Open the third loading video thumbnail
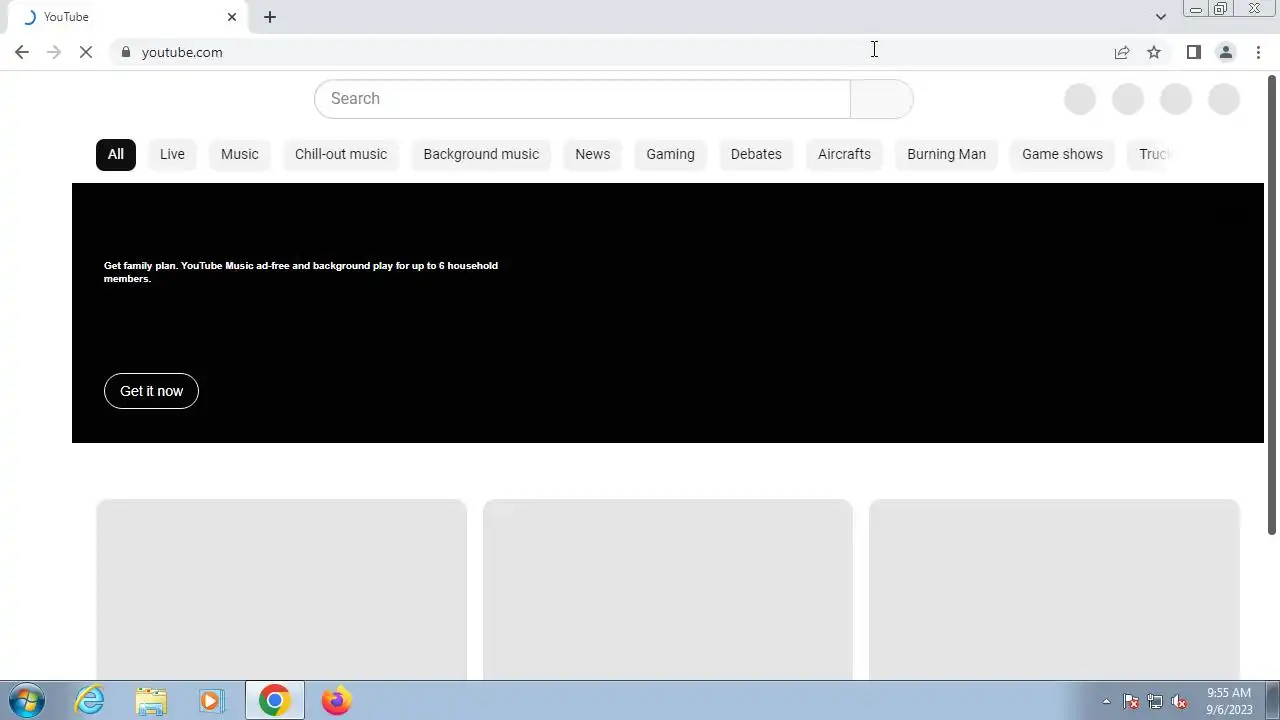 click(x=1054, y=590)
